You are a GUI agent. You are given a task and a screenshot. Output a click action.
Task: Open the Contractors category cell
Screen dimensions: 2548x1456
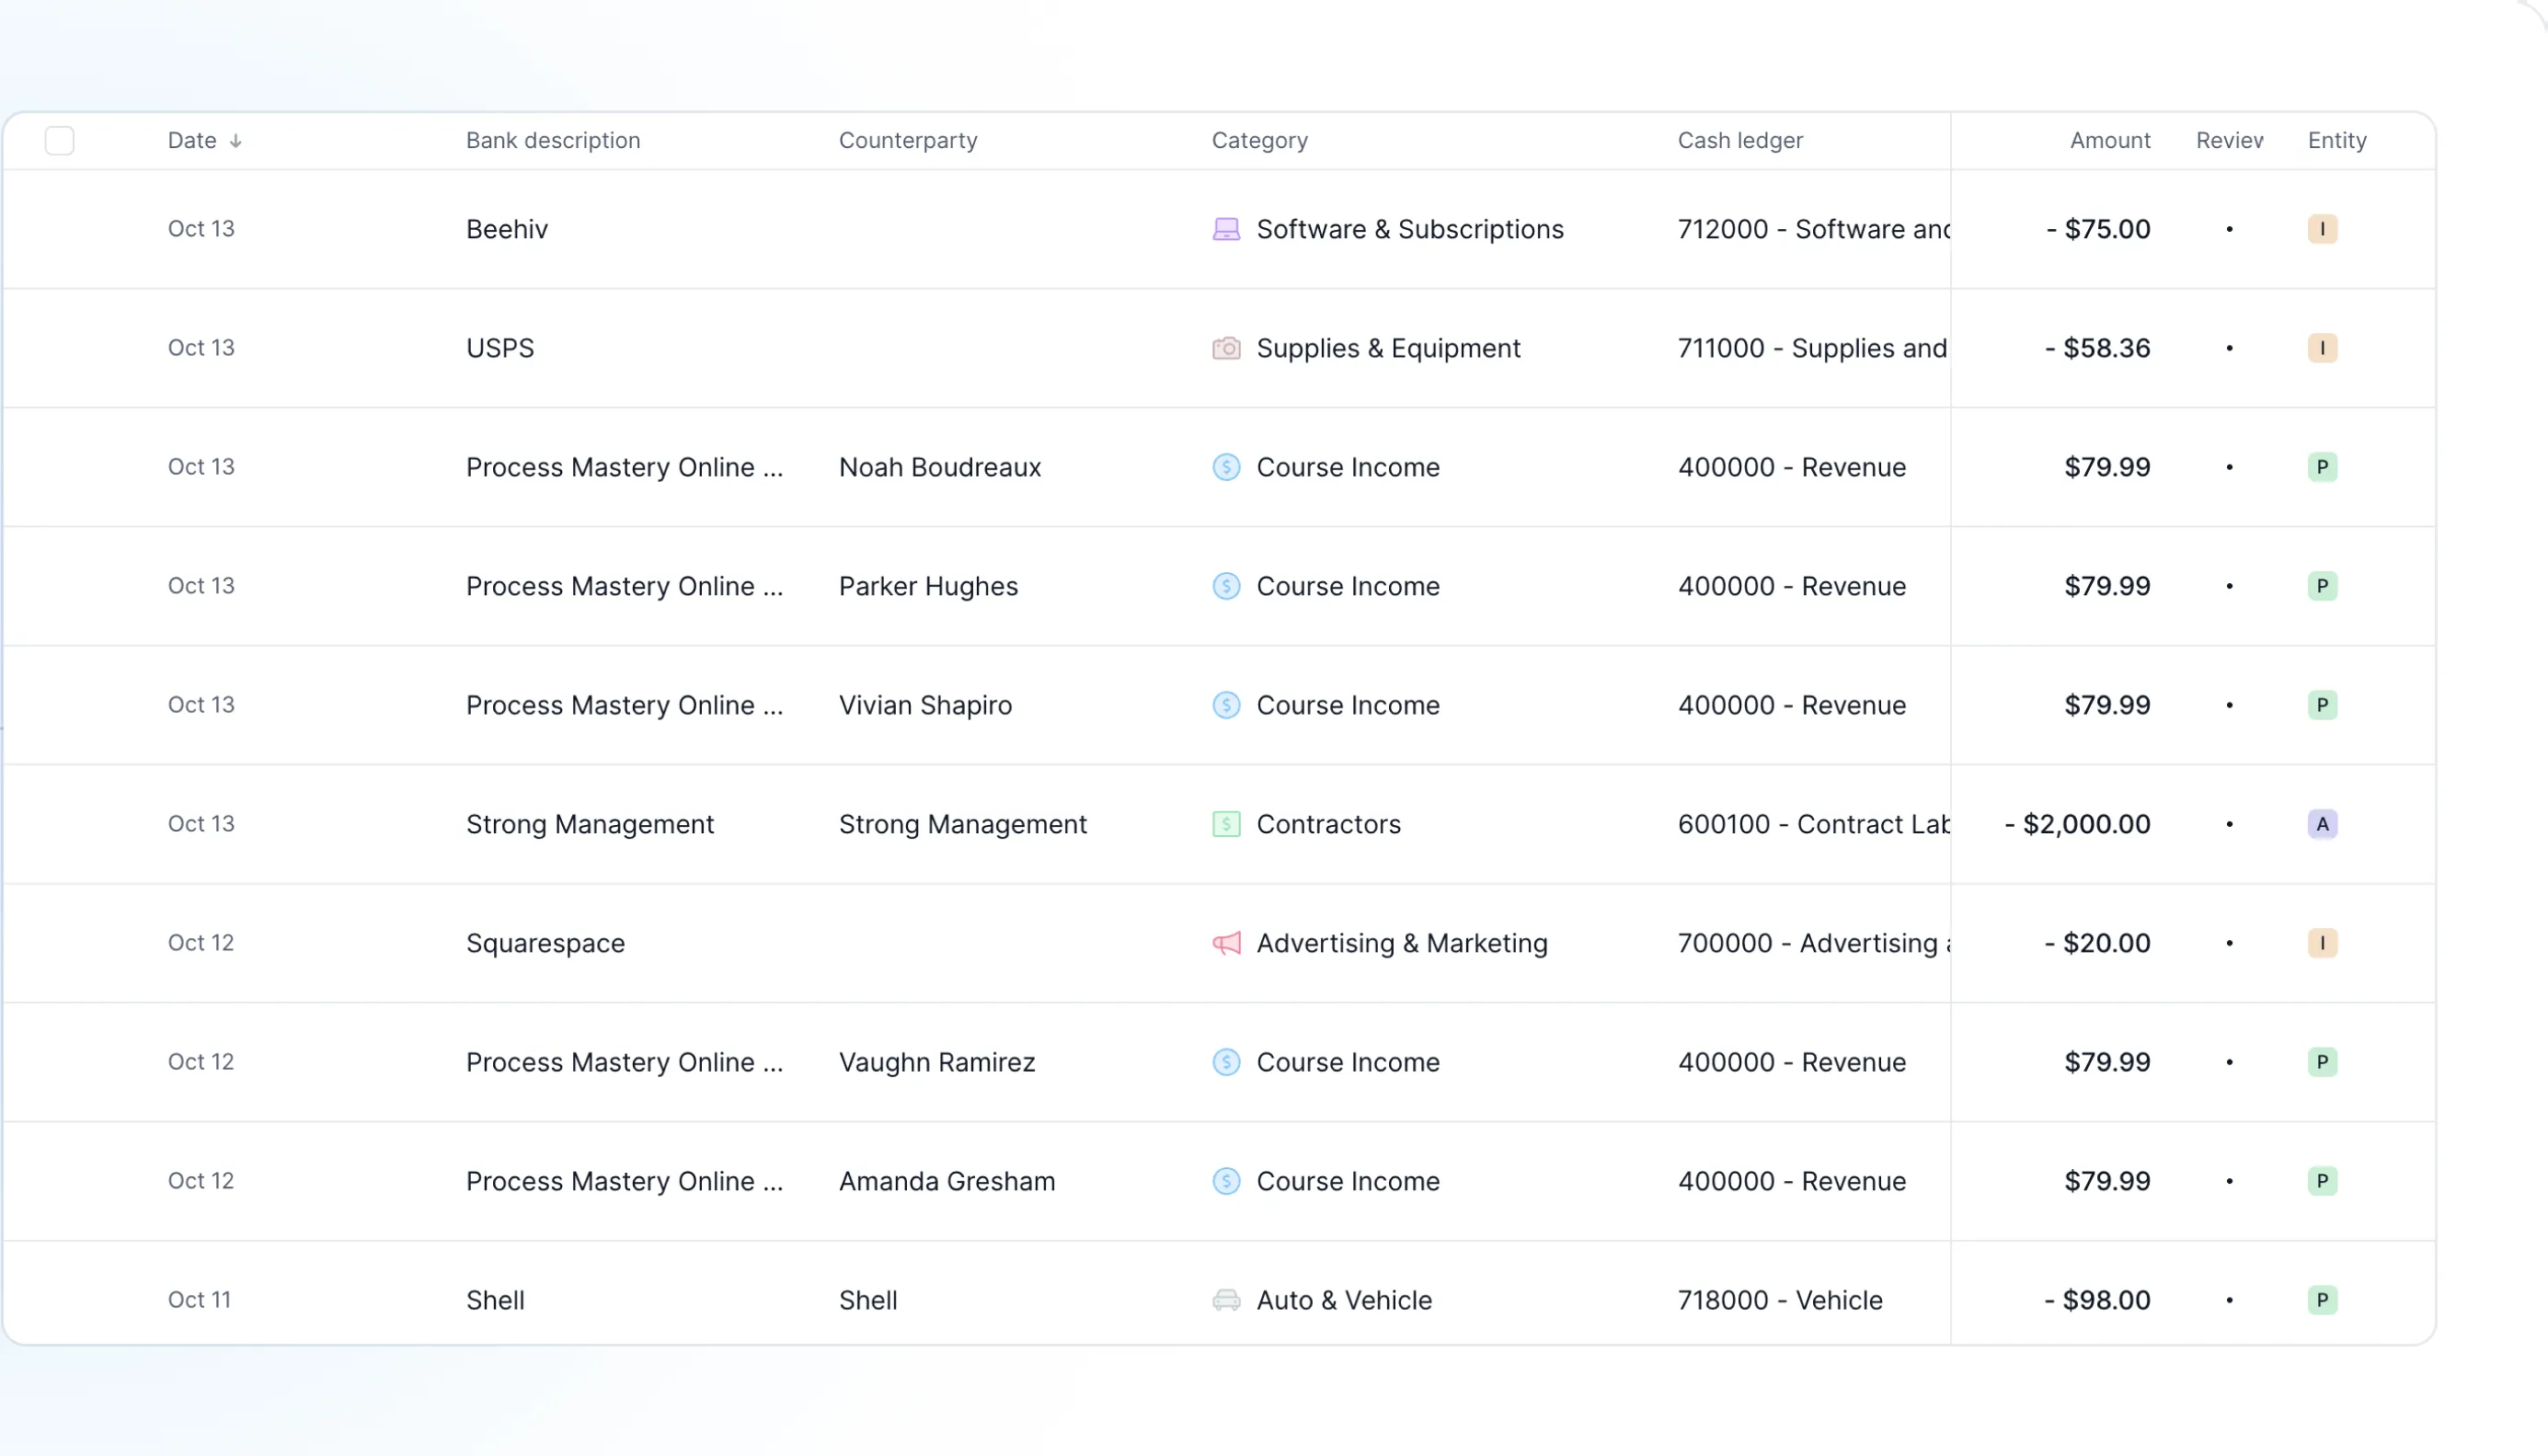1306,824
